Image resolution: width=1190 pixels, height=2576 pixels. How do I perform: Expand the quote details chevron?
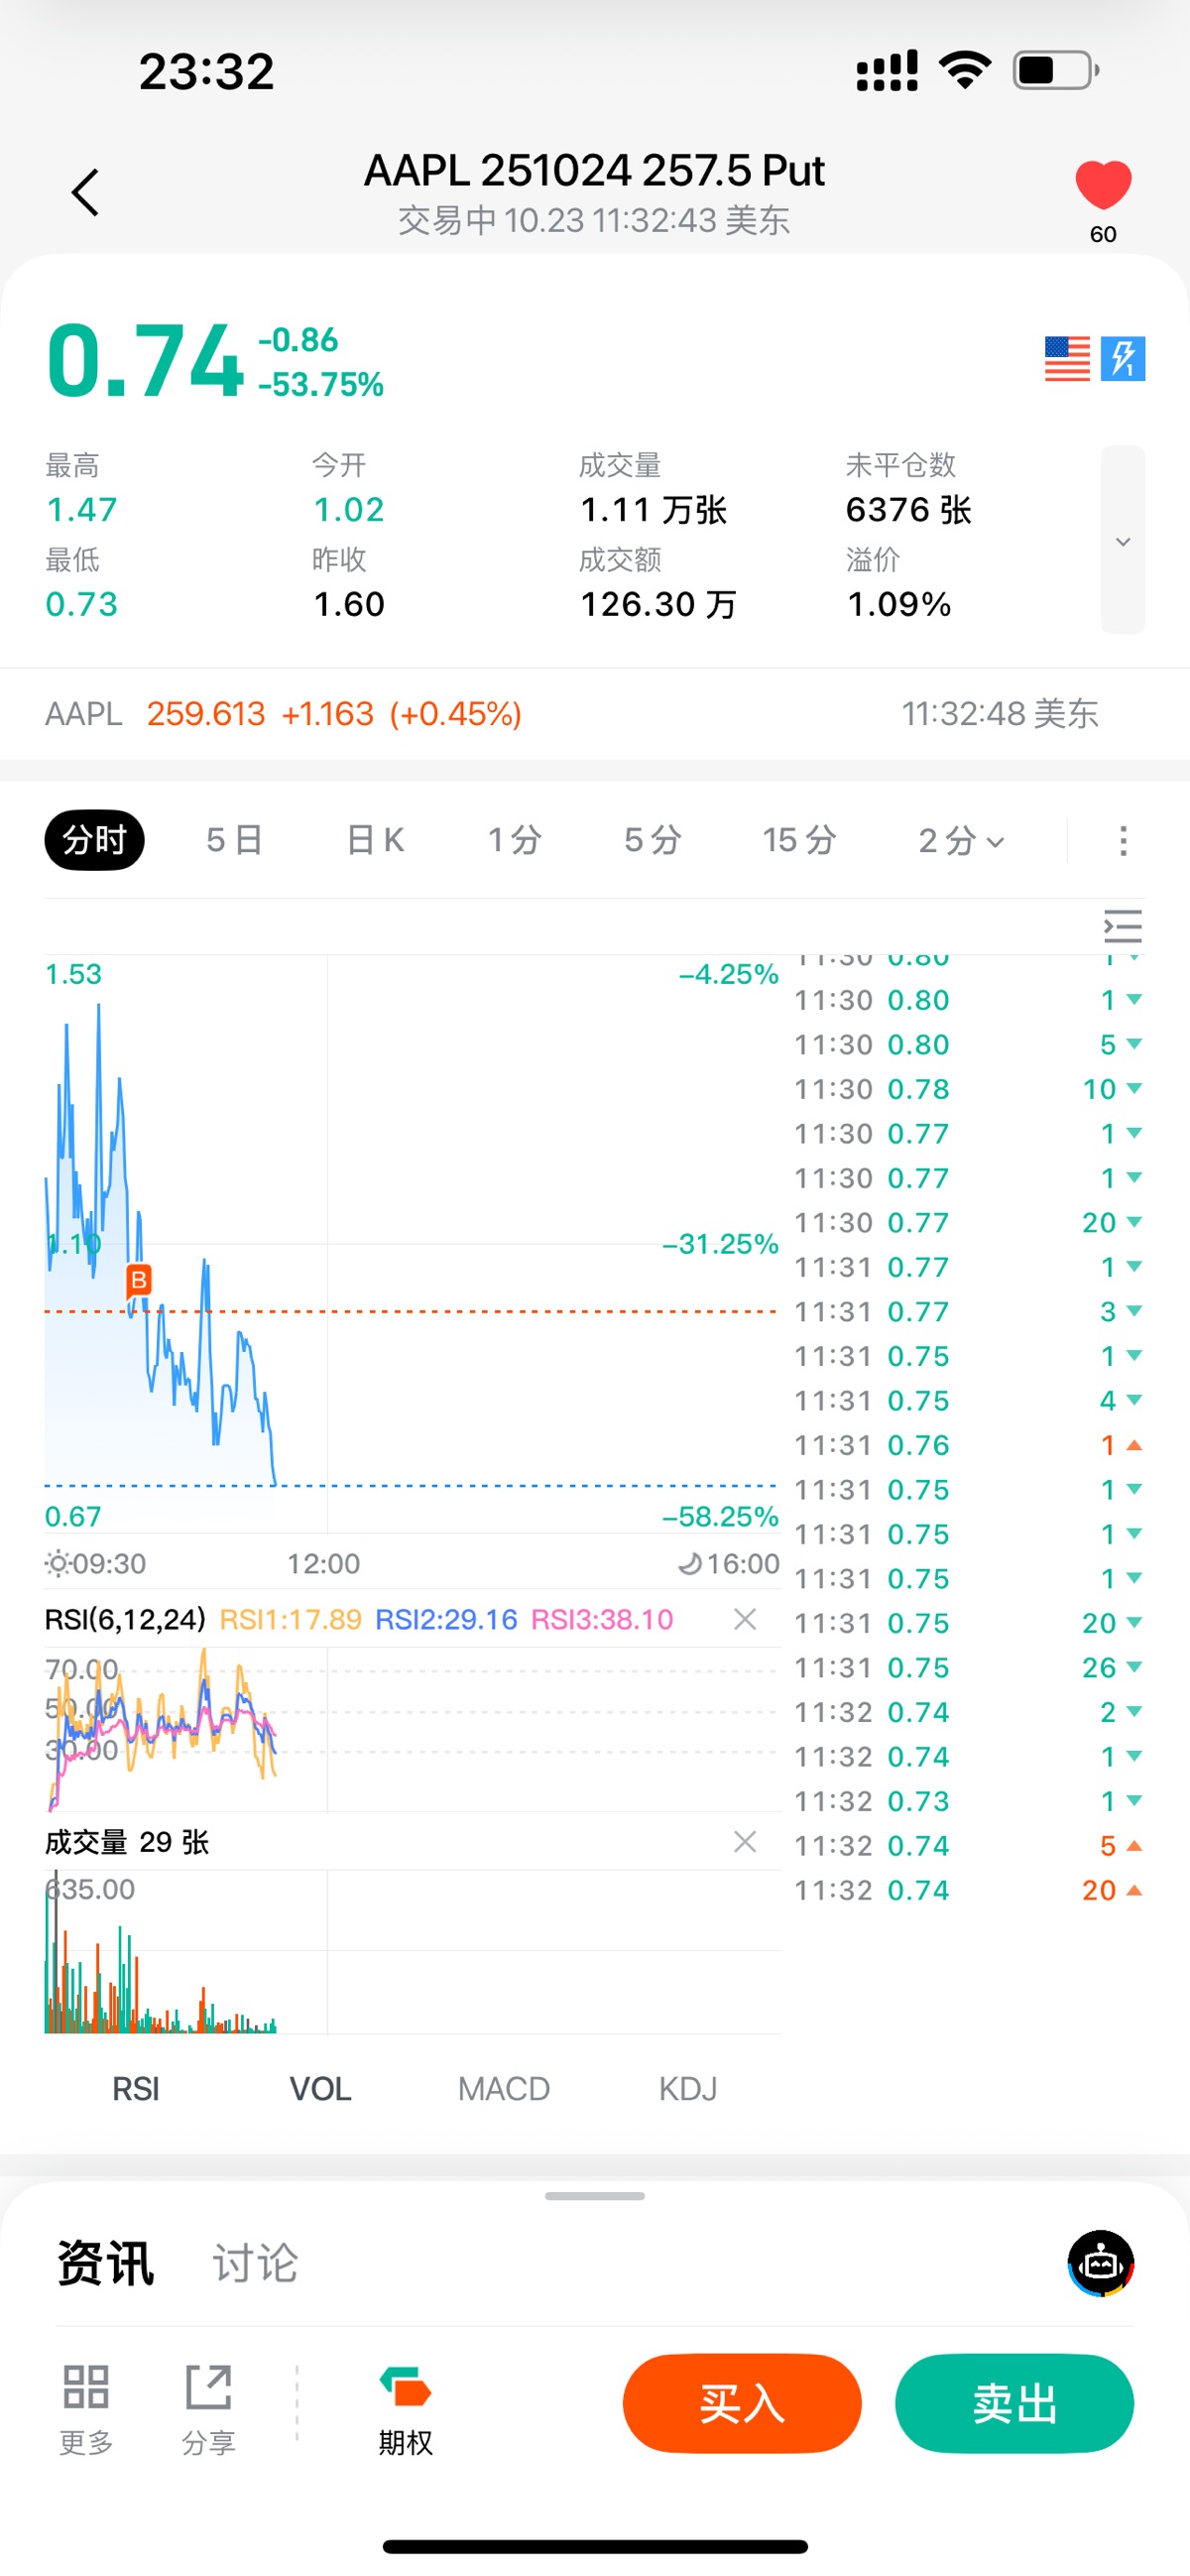[1122, 541]
